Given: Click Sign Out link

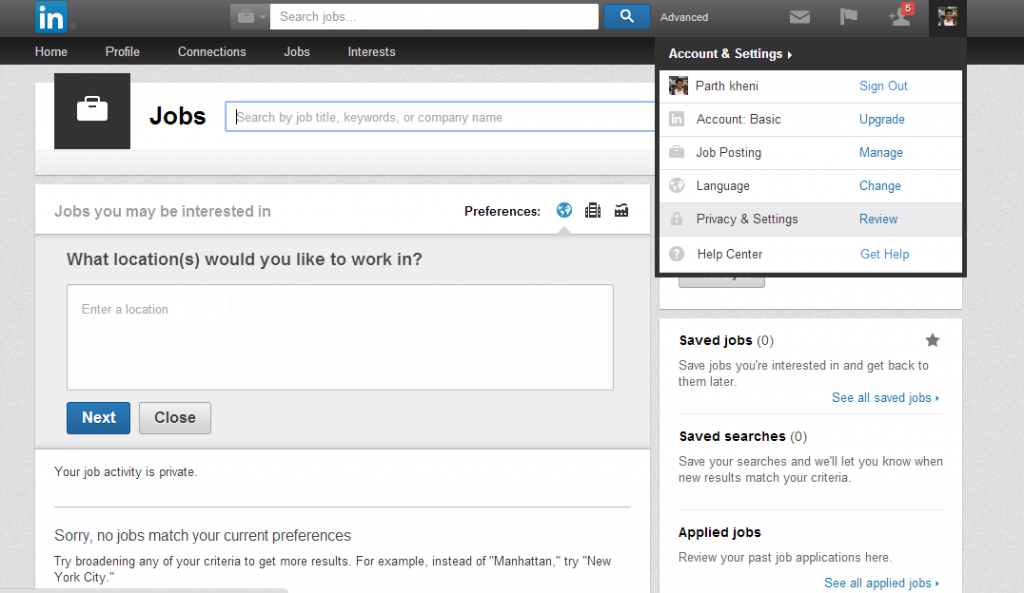Looking at the screenshot, I should pyautogui.click(x=883, y=86).
